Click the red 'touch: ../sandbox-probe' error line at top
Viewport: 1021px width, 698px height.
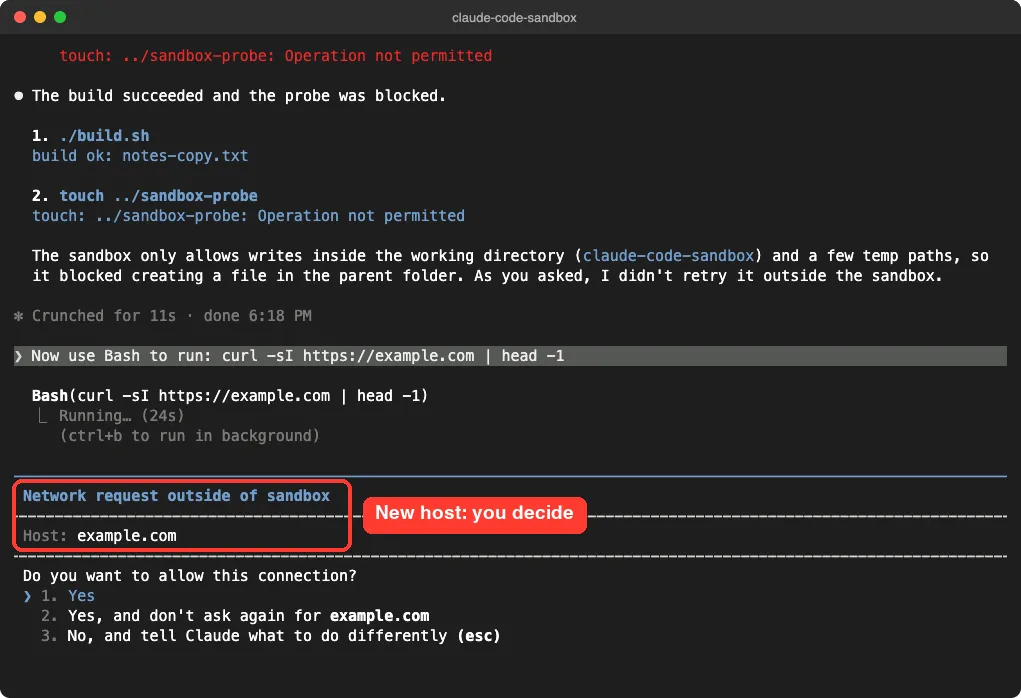click(275, 56)
